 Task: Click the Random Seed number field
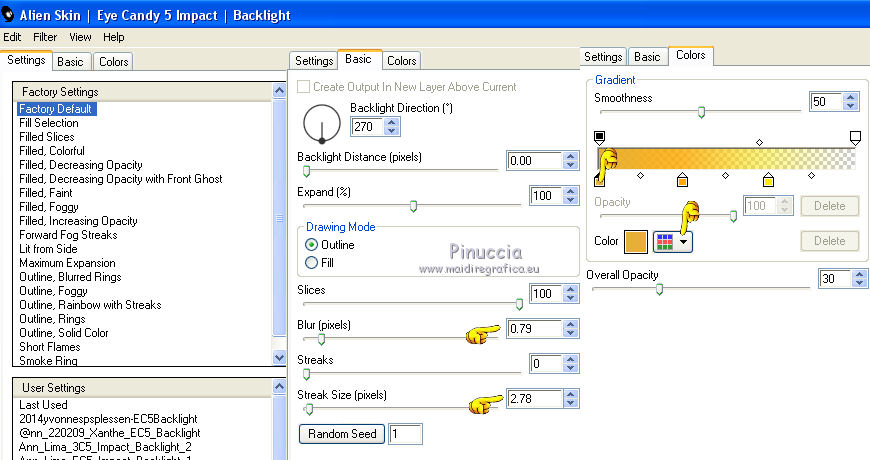[x=405, y=434]
